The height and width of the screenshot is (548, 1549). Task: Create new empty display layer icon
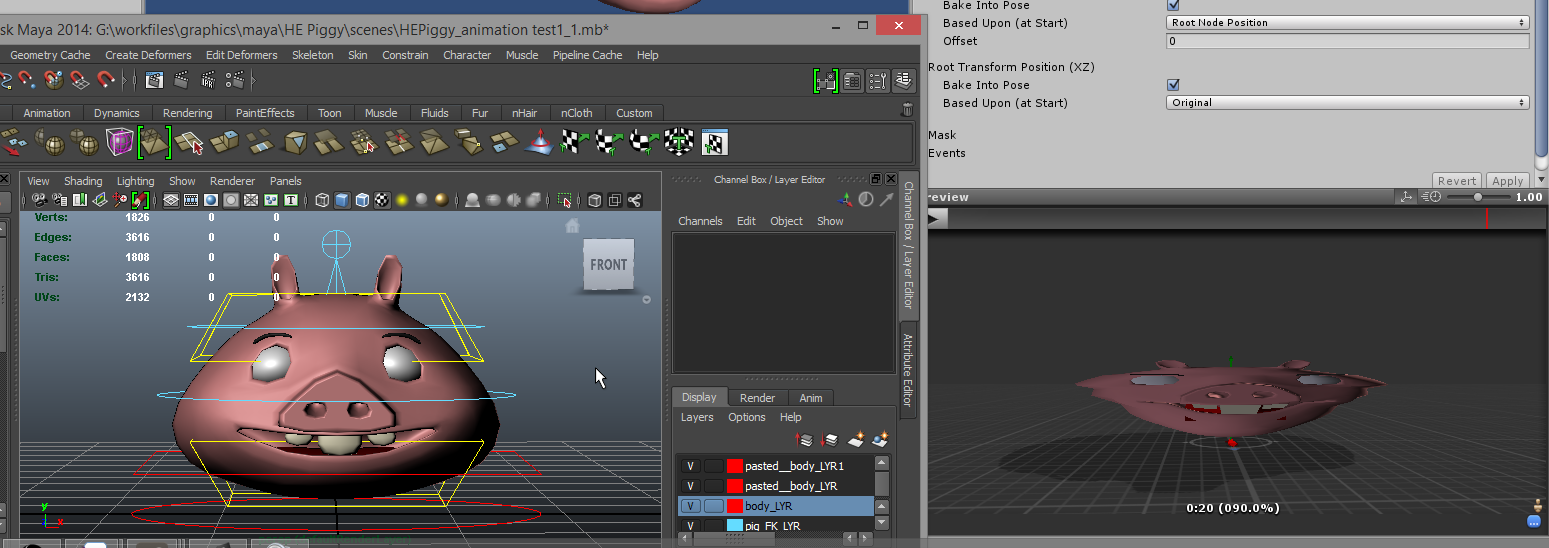point(856,439)
